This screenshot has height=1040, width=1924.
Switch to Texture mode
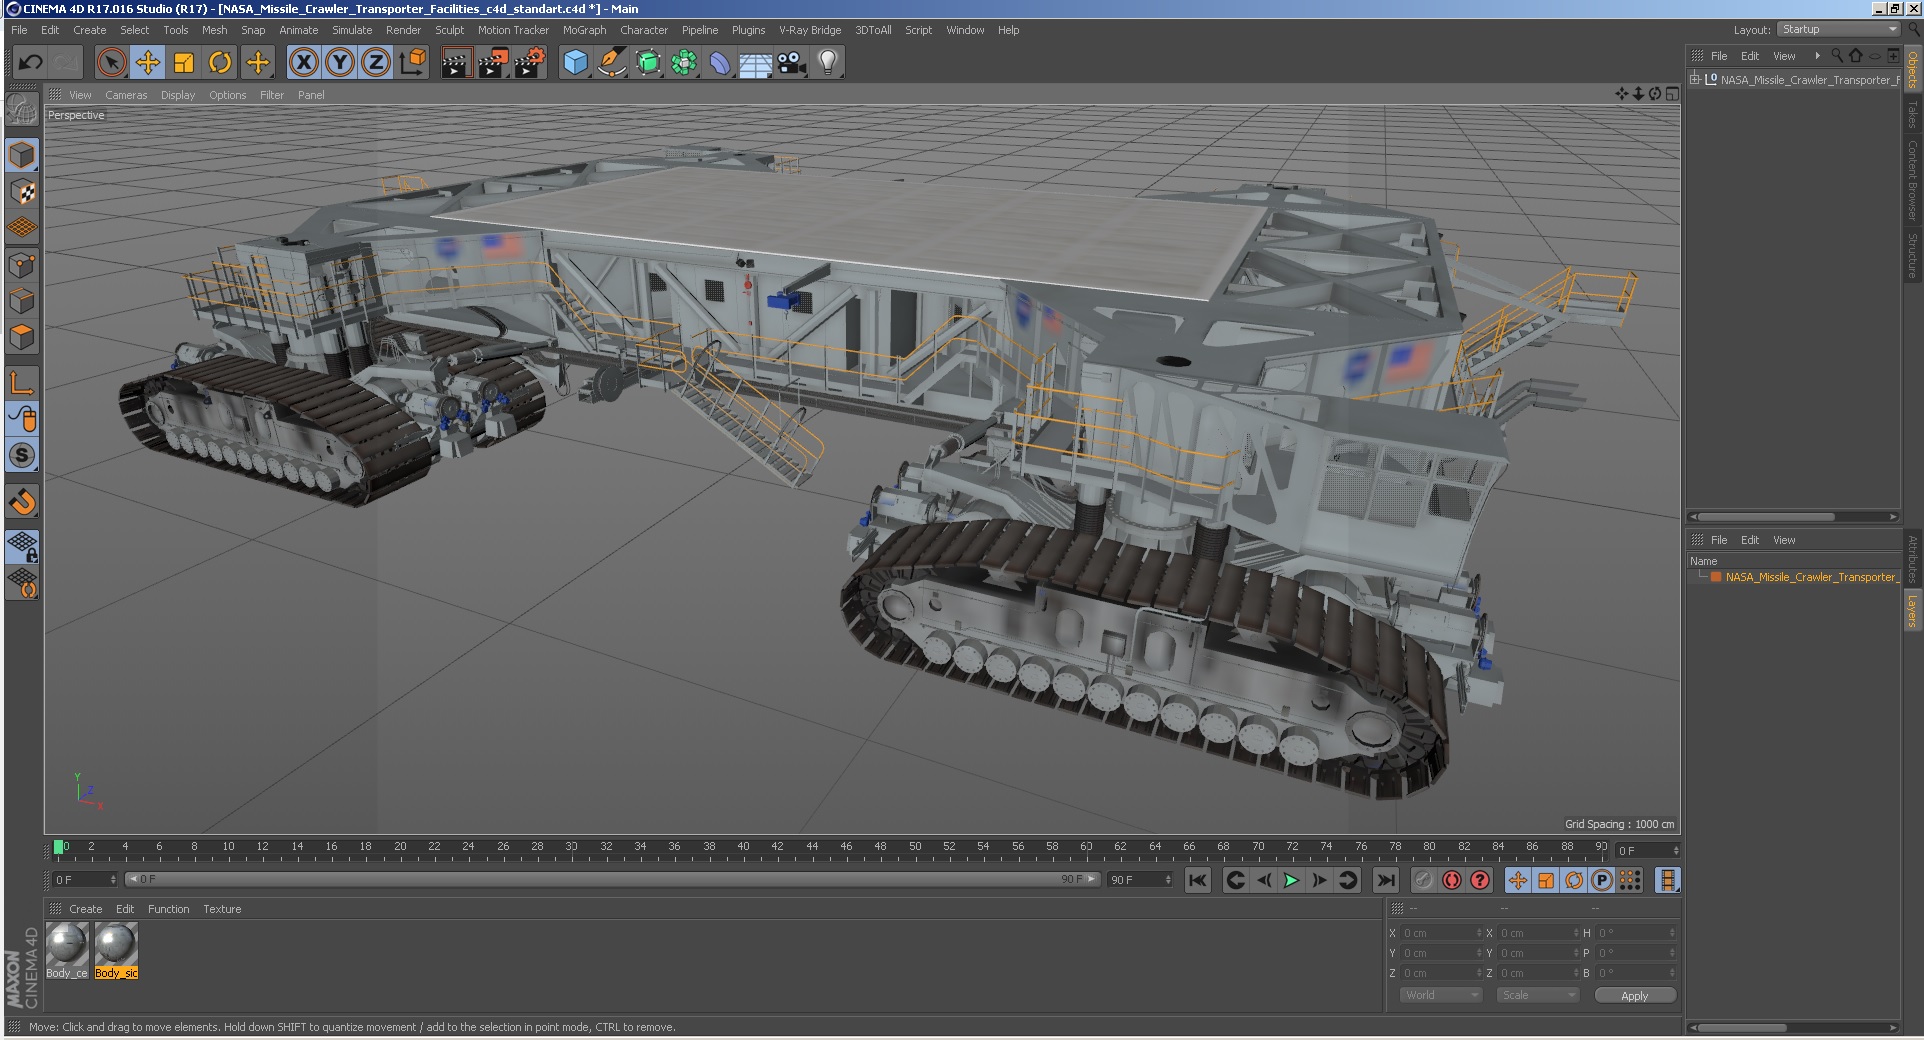click(x=22, y=191)
